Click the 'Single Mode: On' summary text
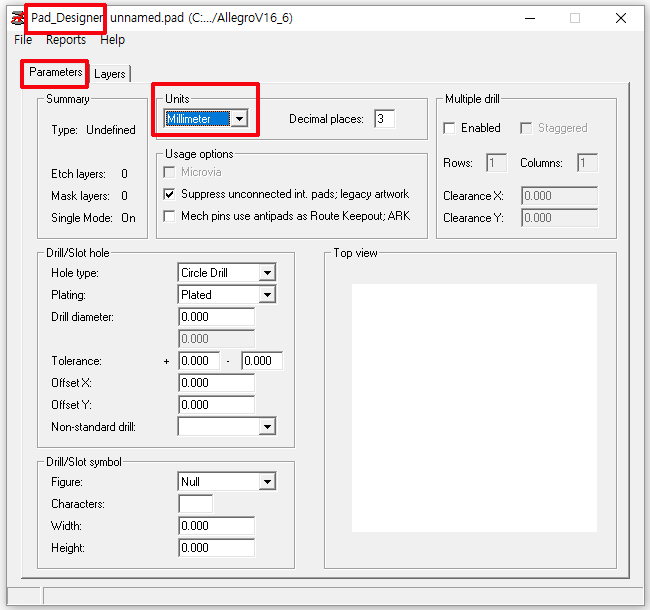Image resolution: width=650 pixels, height=610 pixels. (93, 218)
